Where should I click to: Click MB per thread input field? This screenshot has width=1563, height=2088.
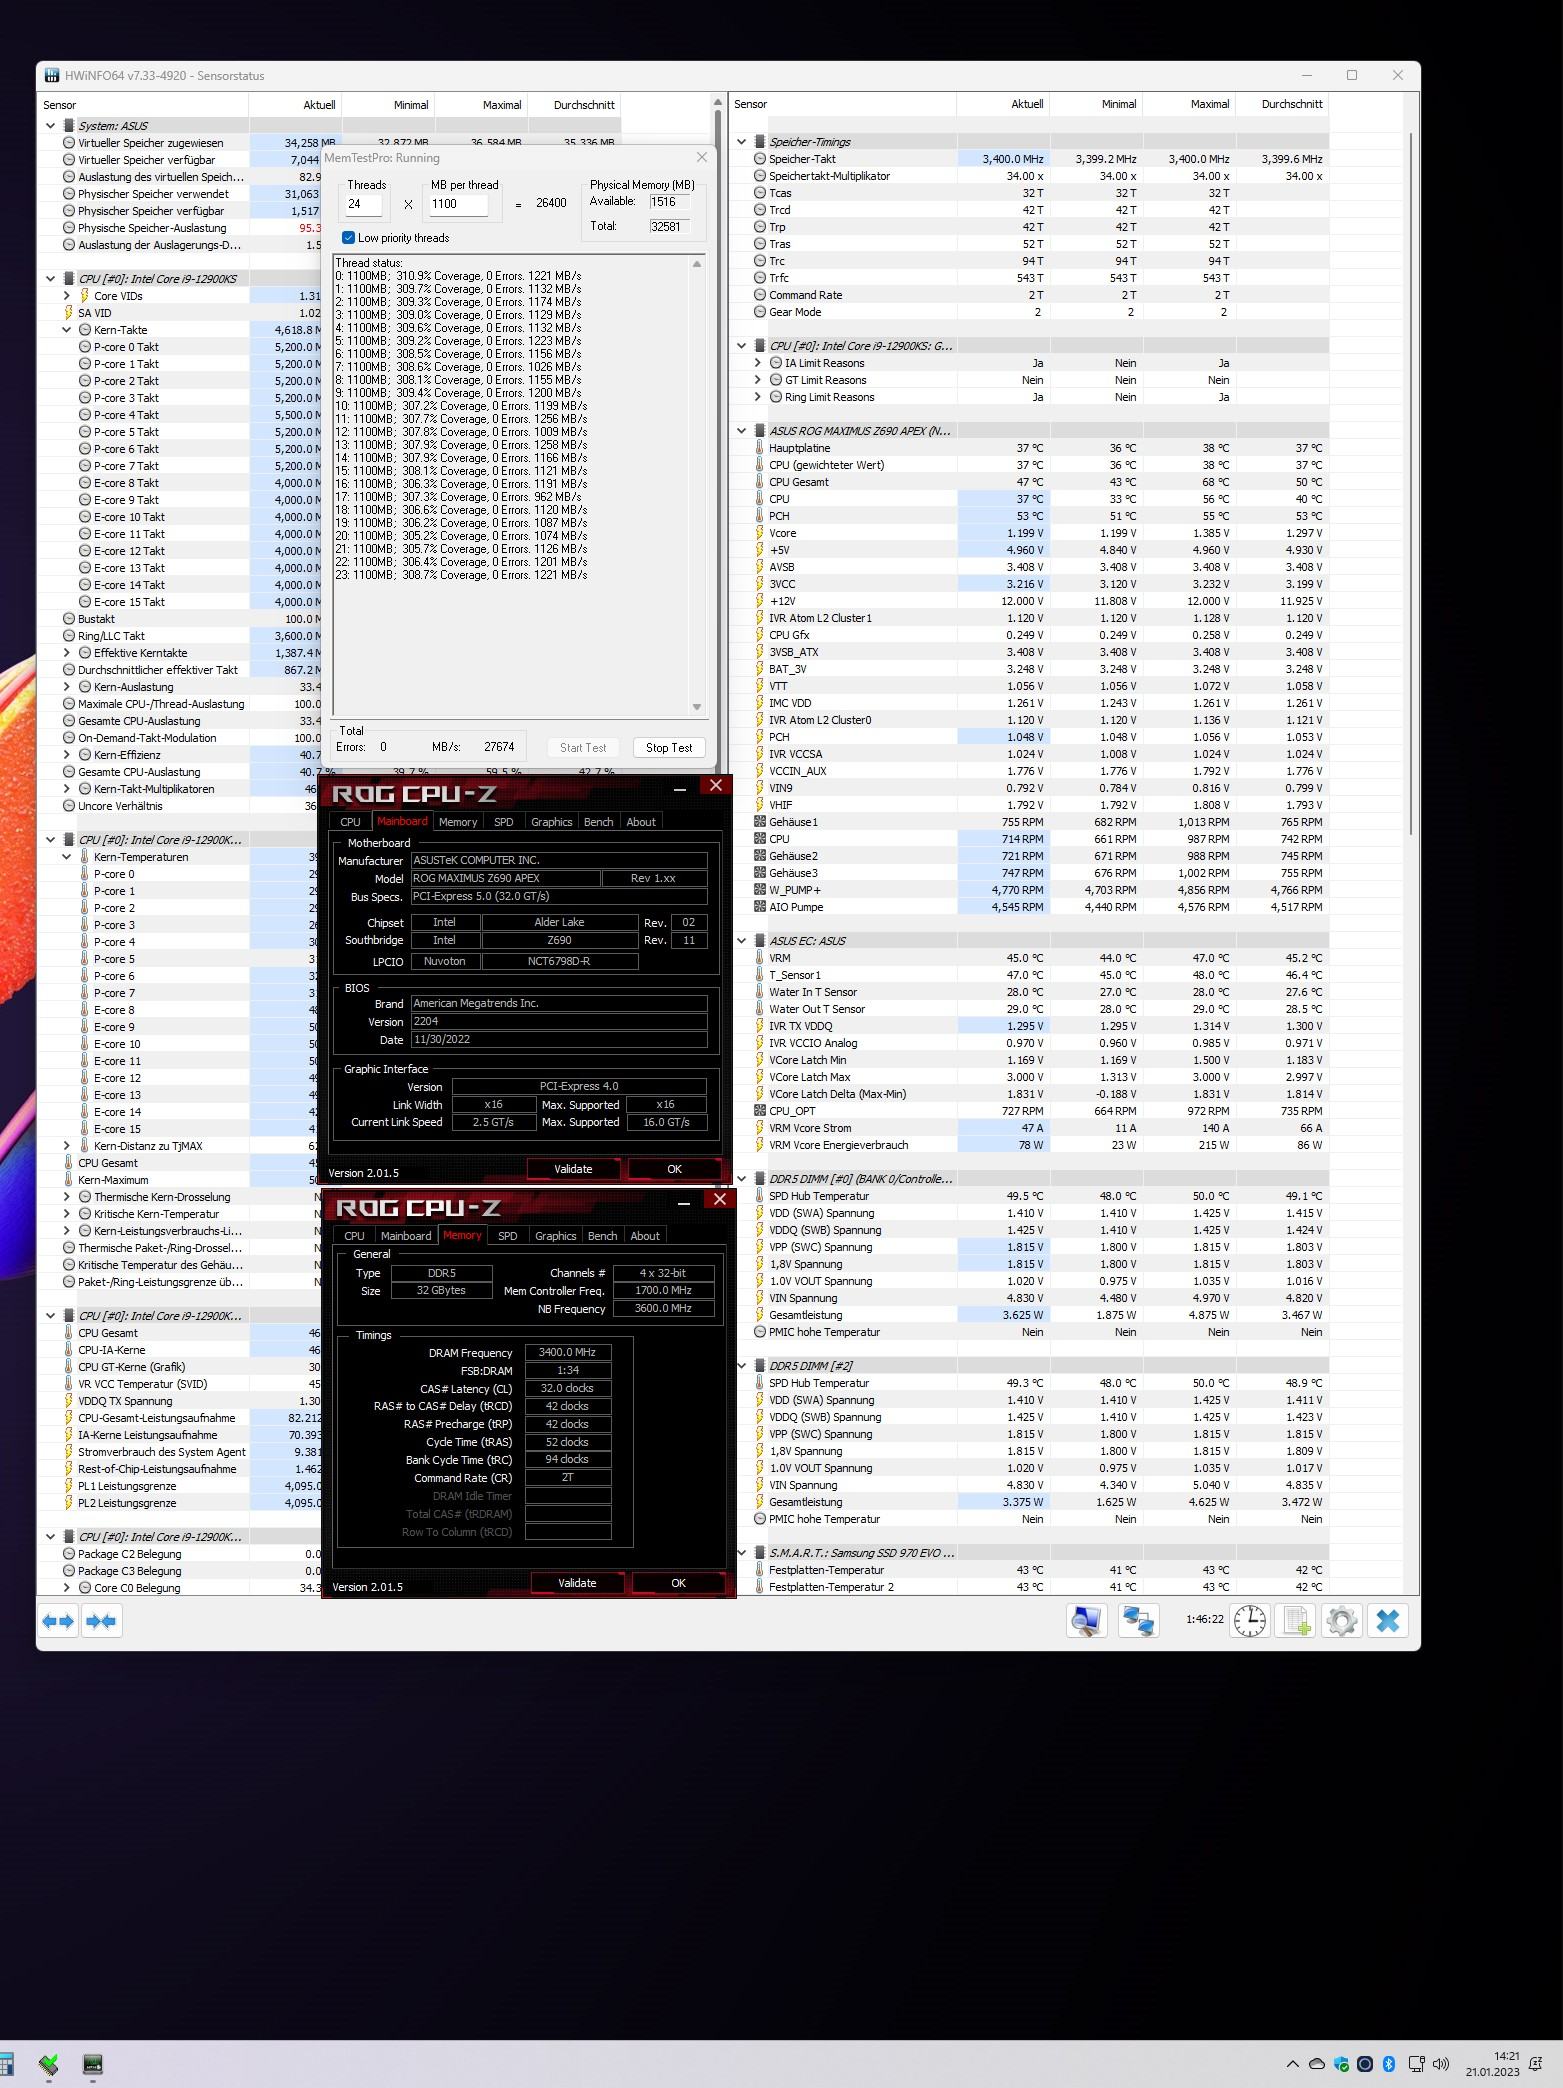coord(459,204)
